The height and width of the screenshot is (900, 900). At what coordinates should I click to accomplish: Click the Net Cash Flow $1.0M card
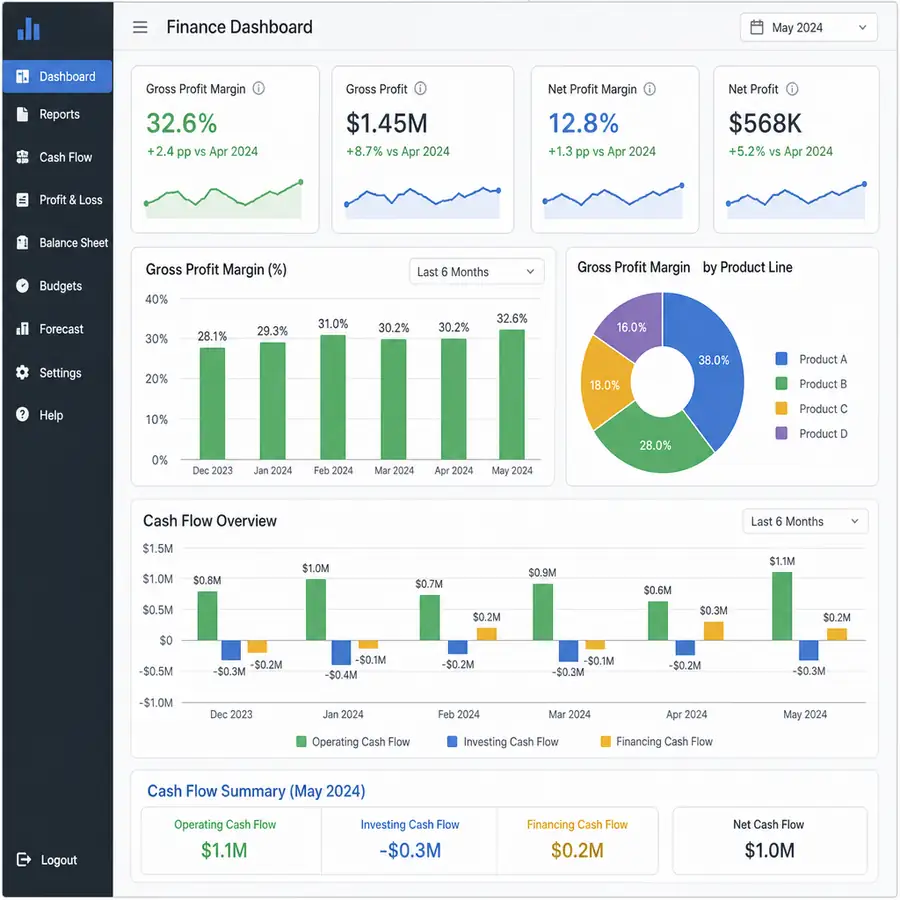point(769,841)
